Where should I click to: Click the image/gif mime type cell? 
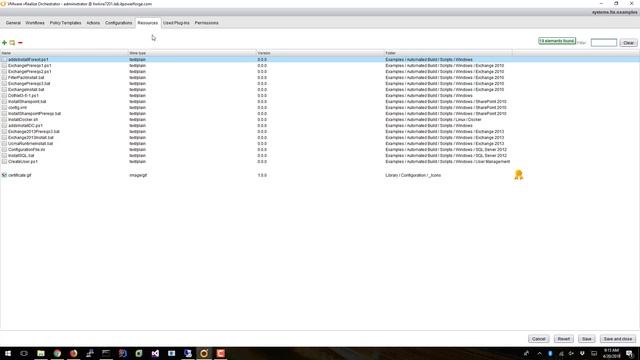pos(138,175)
